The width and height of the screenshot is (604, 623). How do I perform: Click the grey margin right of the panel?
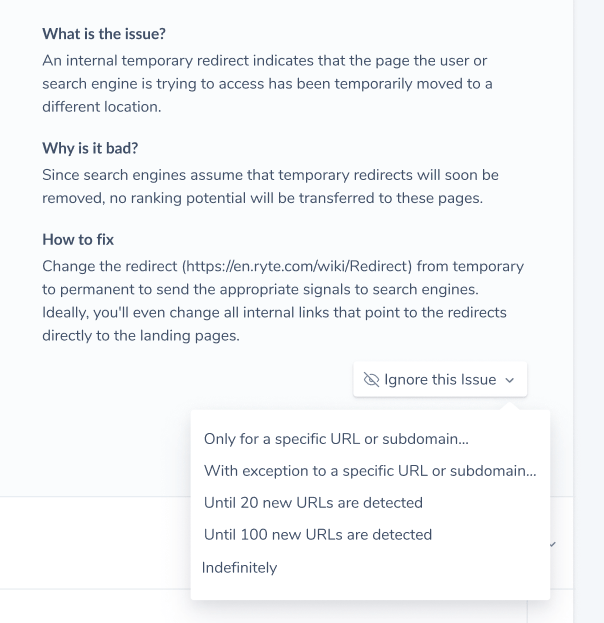[589, 312]
